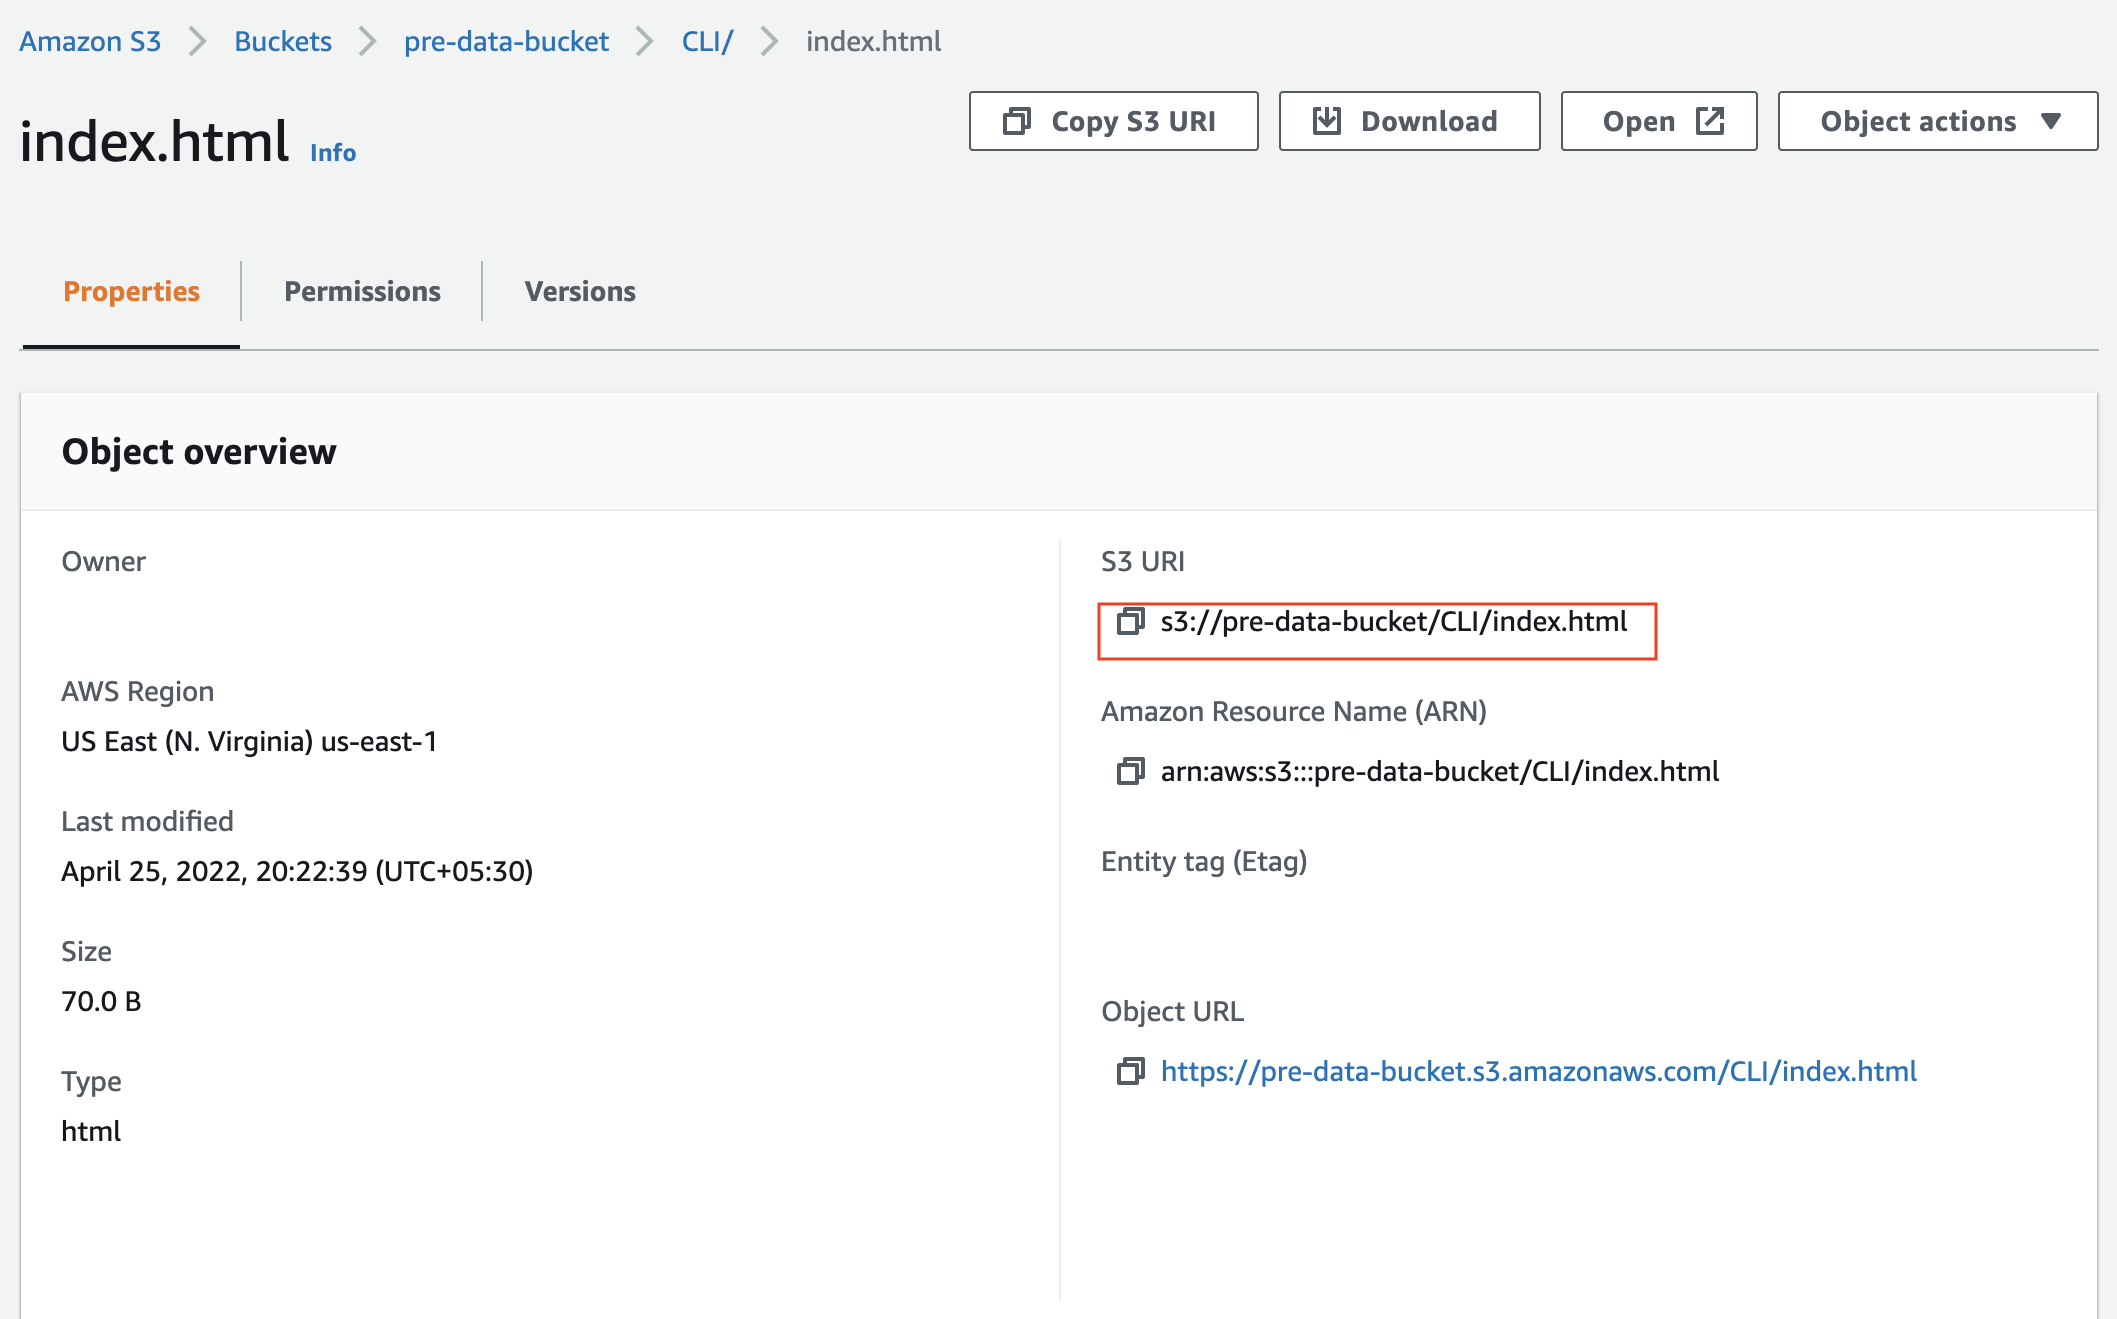Open the https Object URL link
The image size is (2117, 1319).
1538,1071
